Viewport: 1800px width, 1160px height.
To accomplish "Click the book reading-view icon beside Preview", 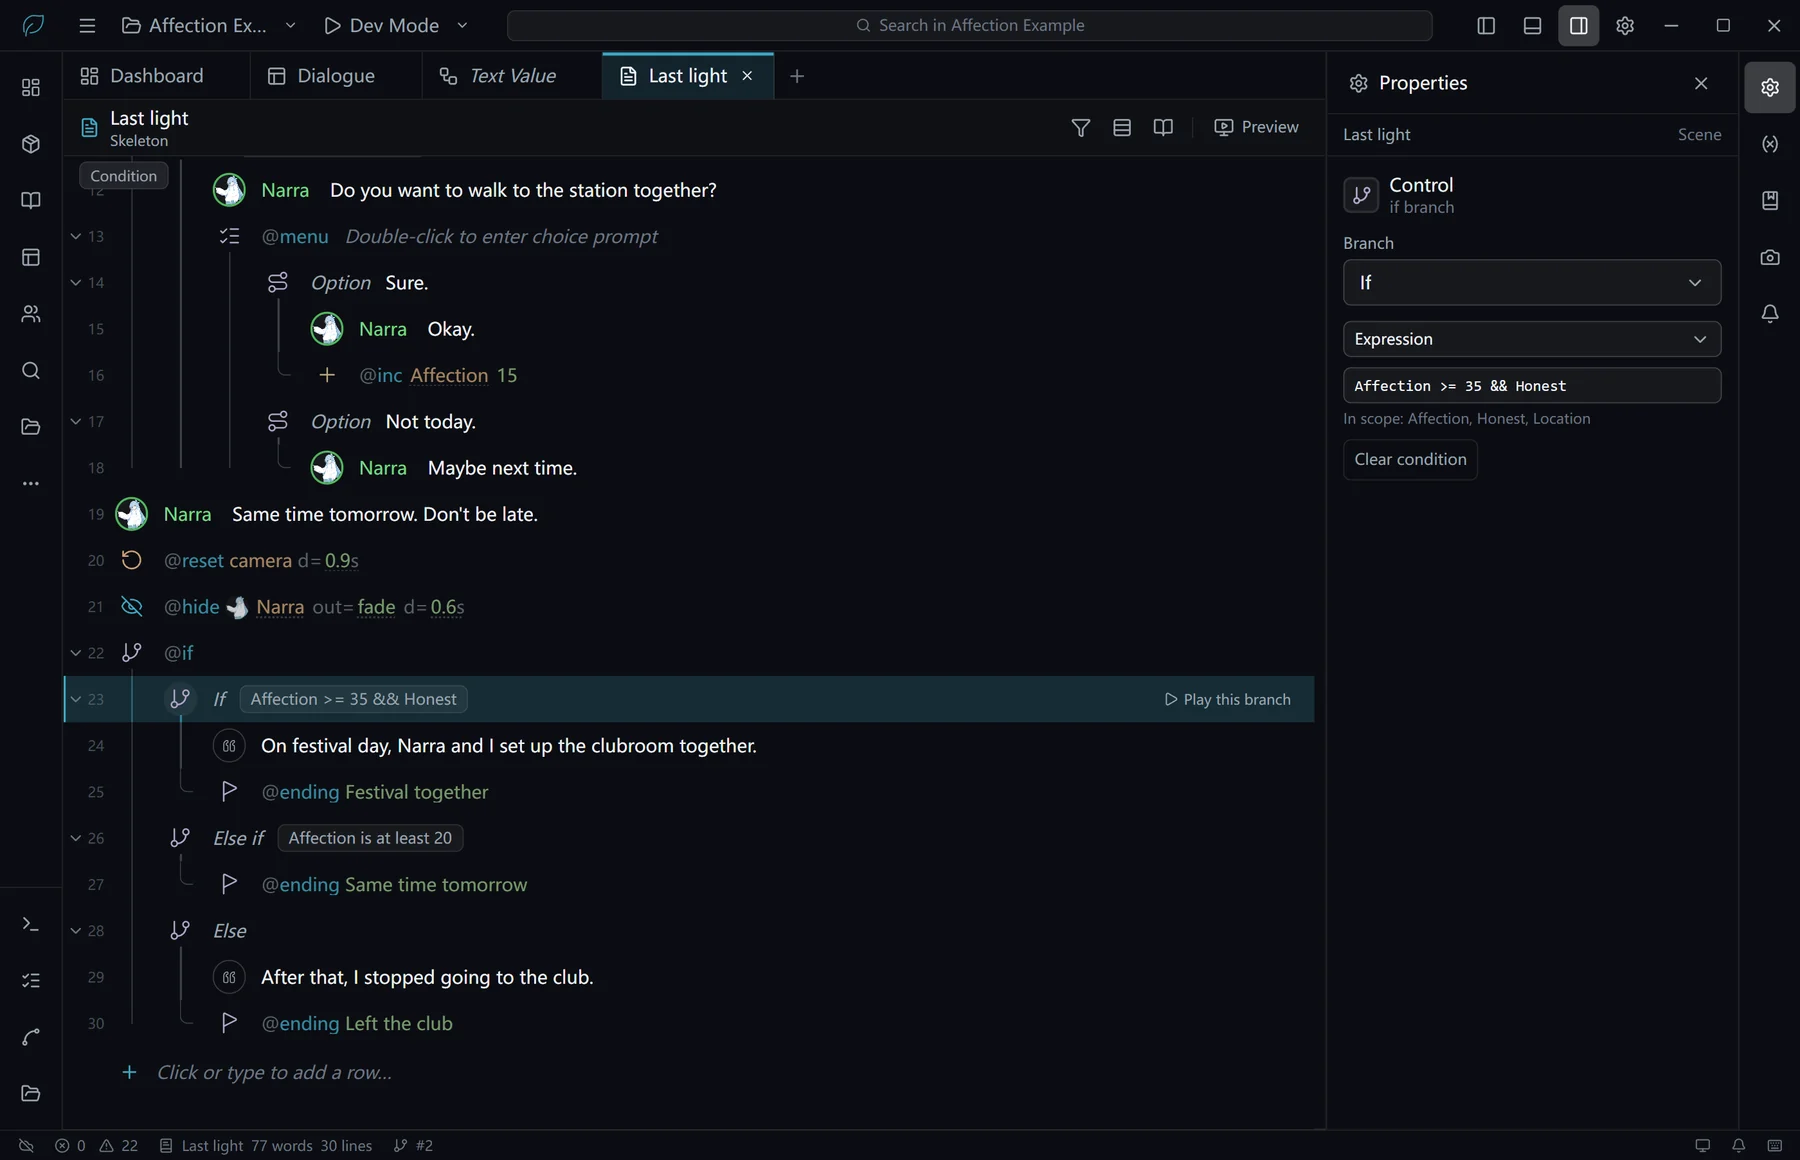I will tap(1163, 127).
